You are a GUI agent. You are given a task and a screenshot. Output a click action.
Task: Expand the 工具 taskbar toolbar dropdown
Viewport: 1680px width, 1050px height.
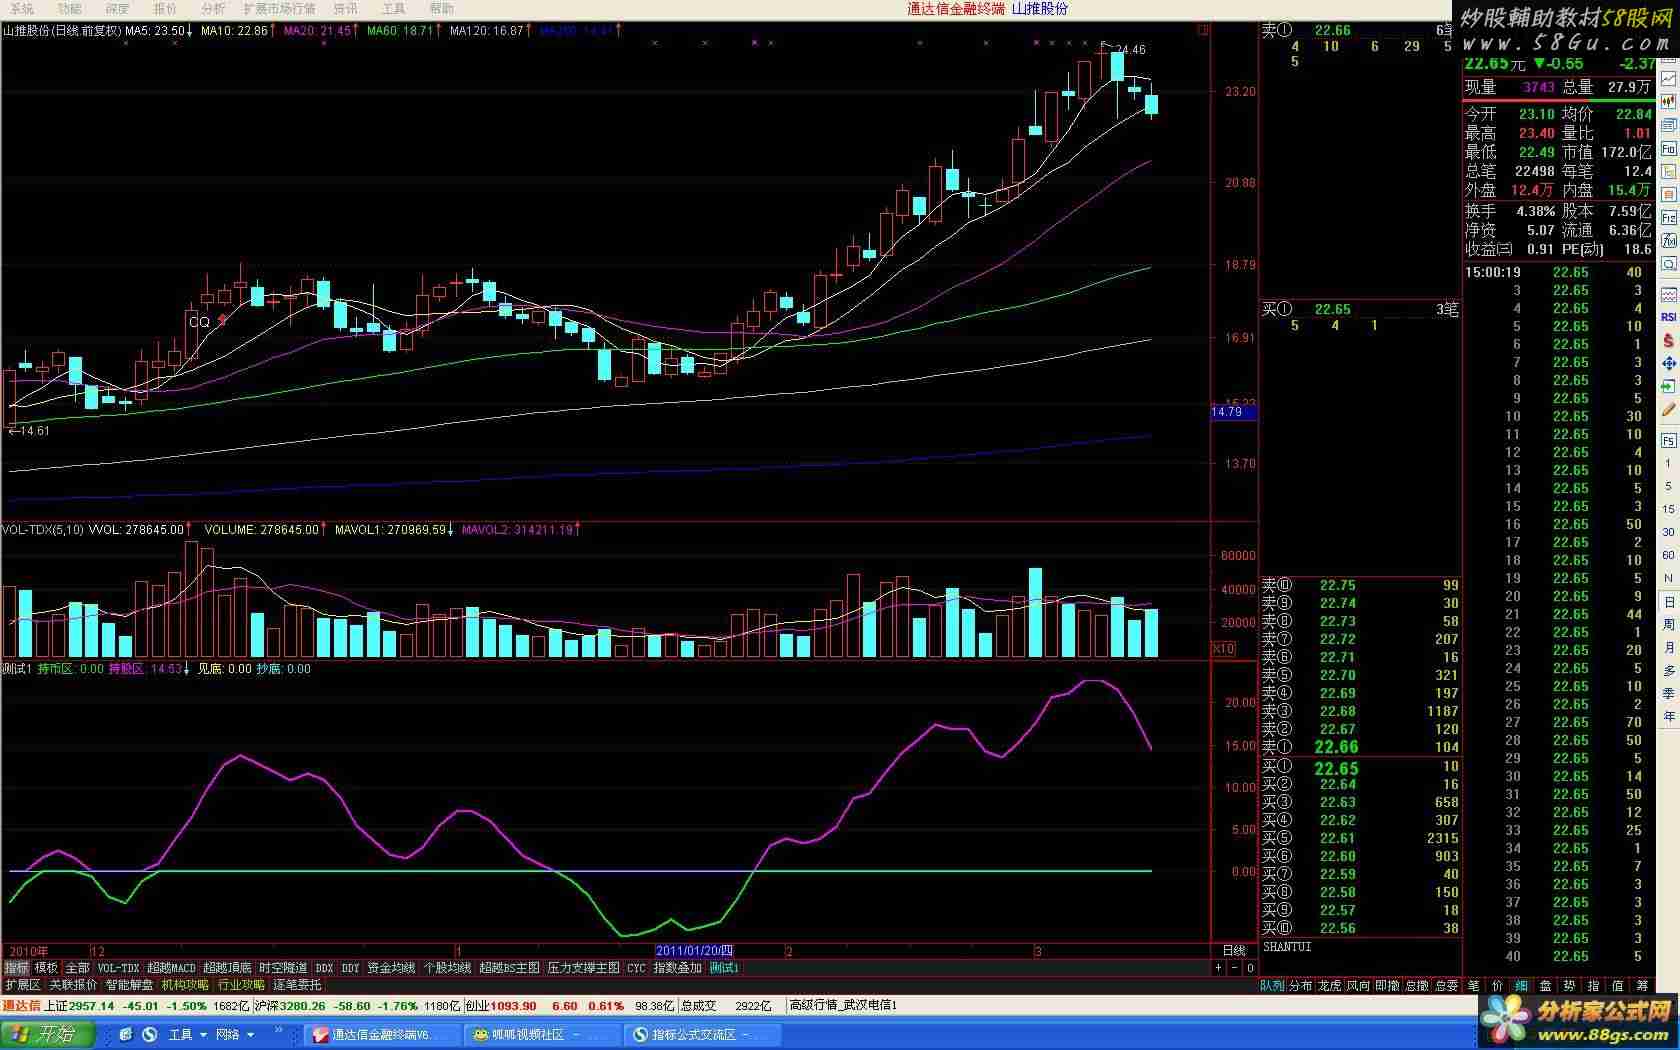187,1034
